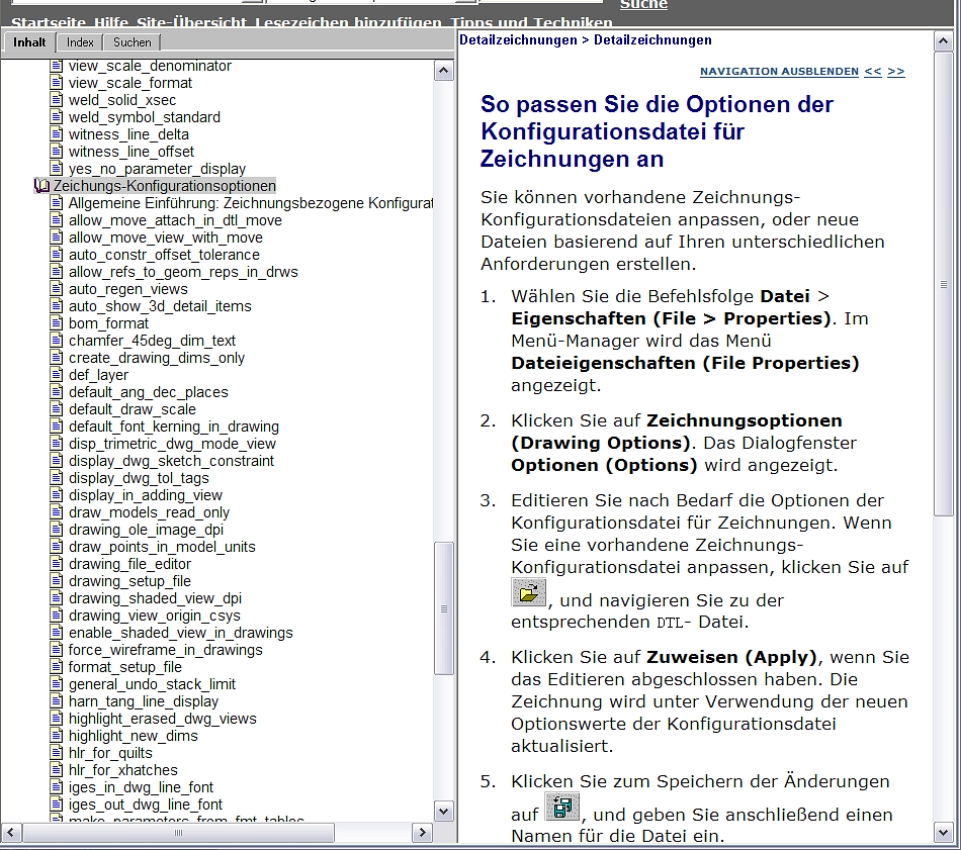Go to previous topic via << link
961x850 pixels.
[x=873, y=72]
